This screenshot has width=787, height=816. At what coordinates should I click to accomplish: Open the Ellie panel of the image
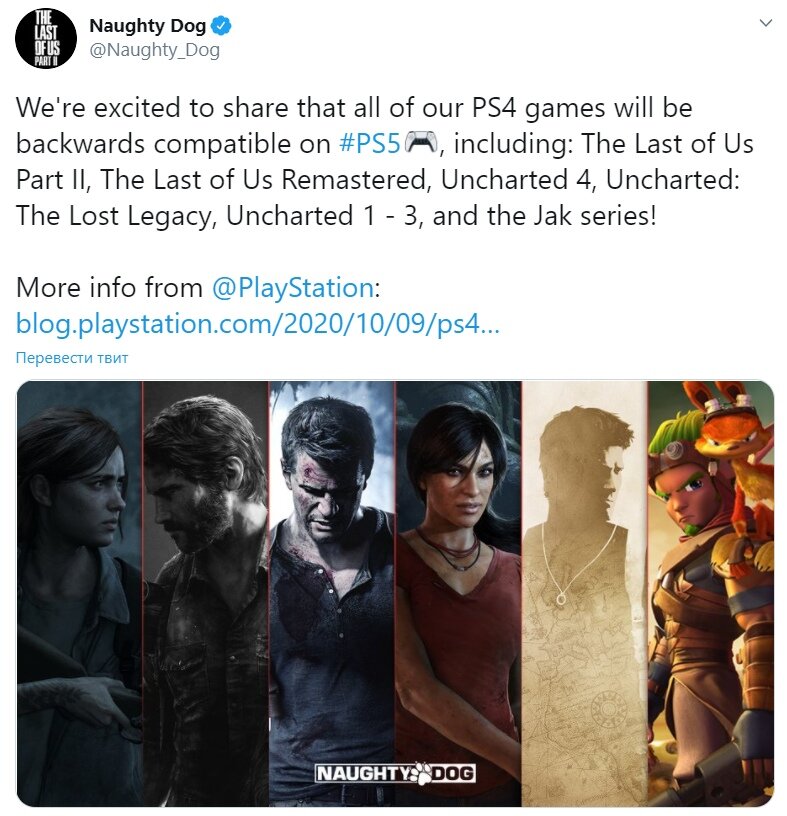click(80, 594)
